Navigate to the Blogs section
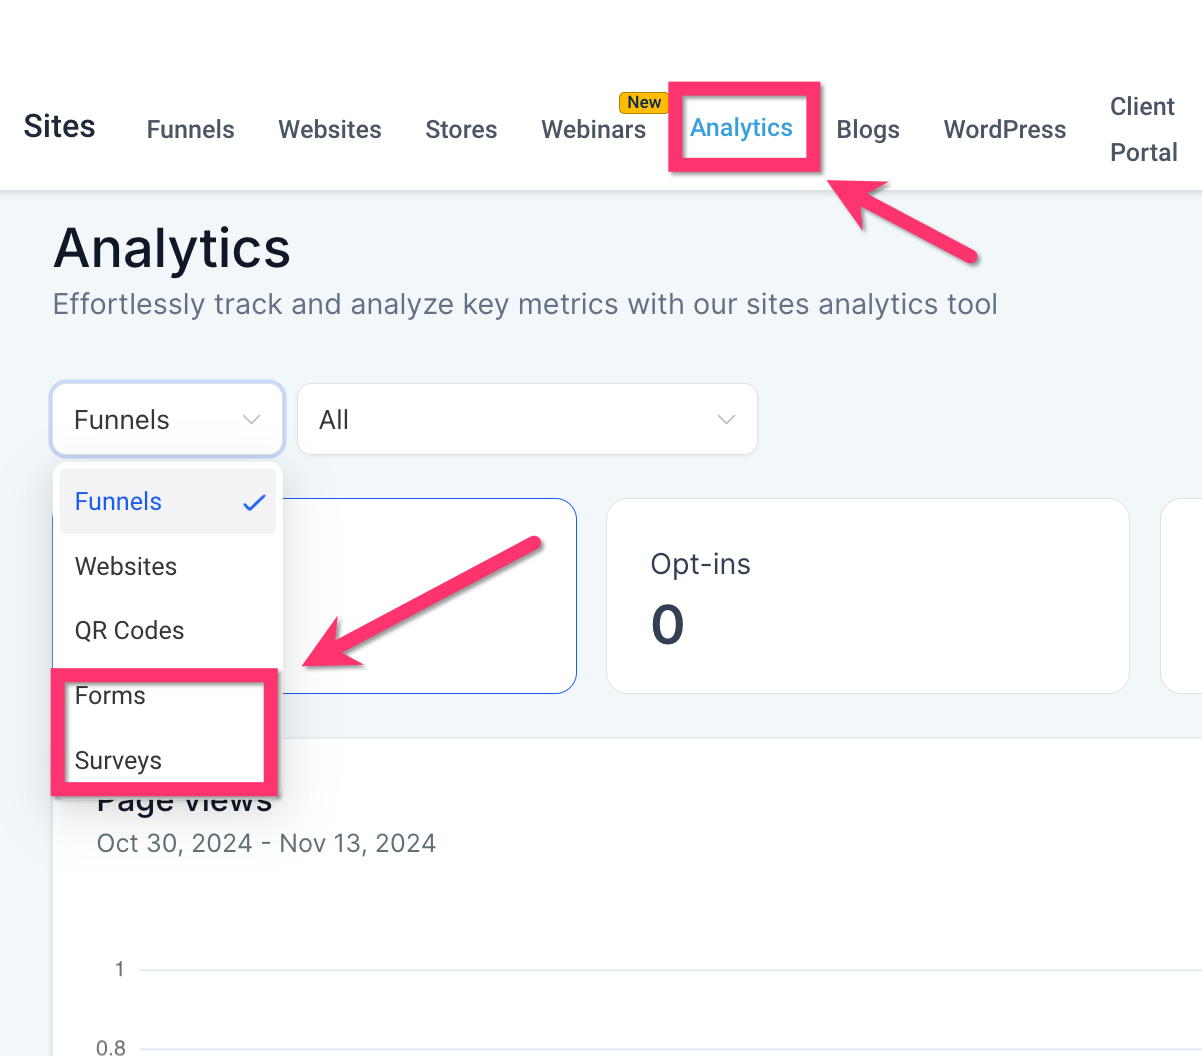 pyautogui.click(x=867, y=130)
